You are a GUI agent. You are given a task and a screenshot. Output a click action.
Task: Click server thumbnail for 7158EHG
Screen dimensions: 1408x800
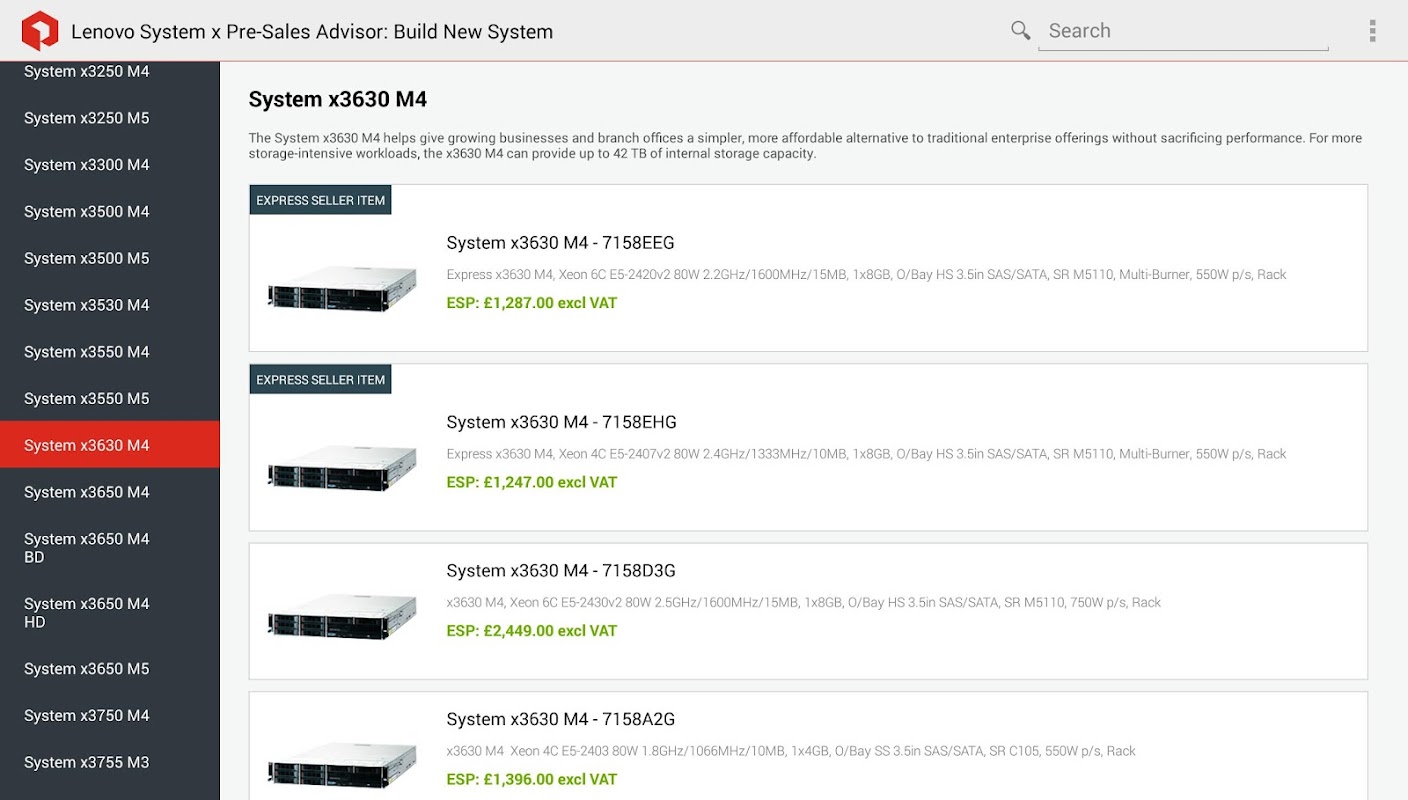click(x=342, y=467)
